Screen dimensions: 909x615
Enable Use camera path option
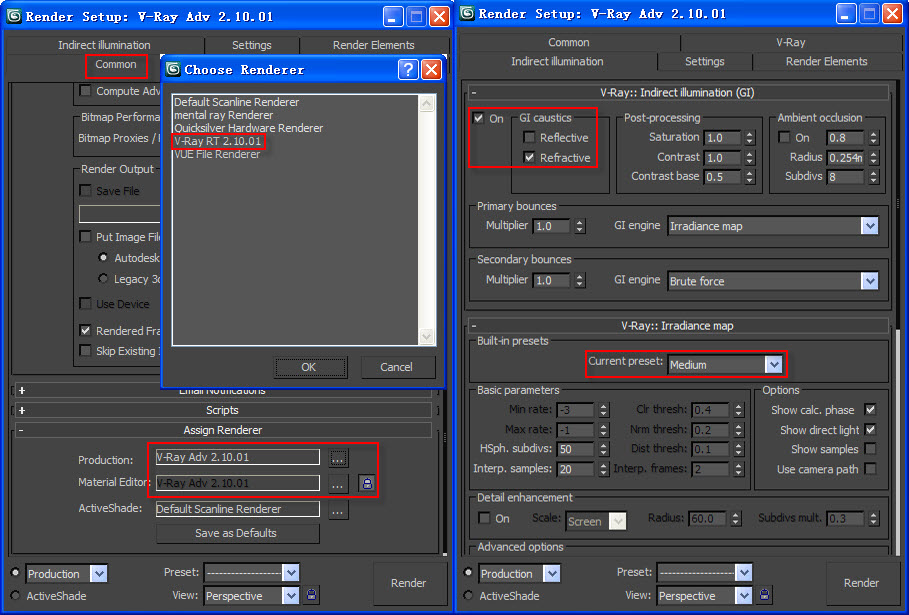tap(870, 469)
